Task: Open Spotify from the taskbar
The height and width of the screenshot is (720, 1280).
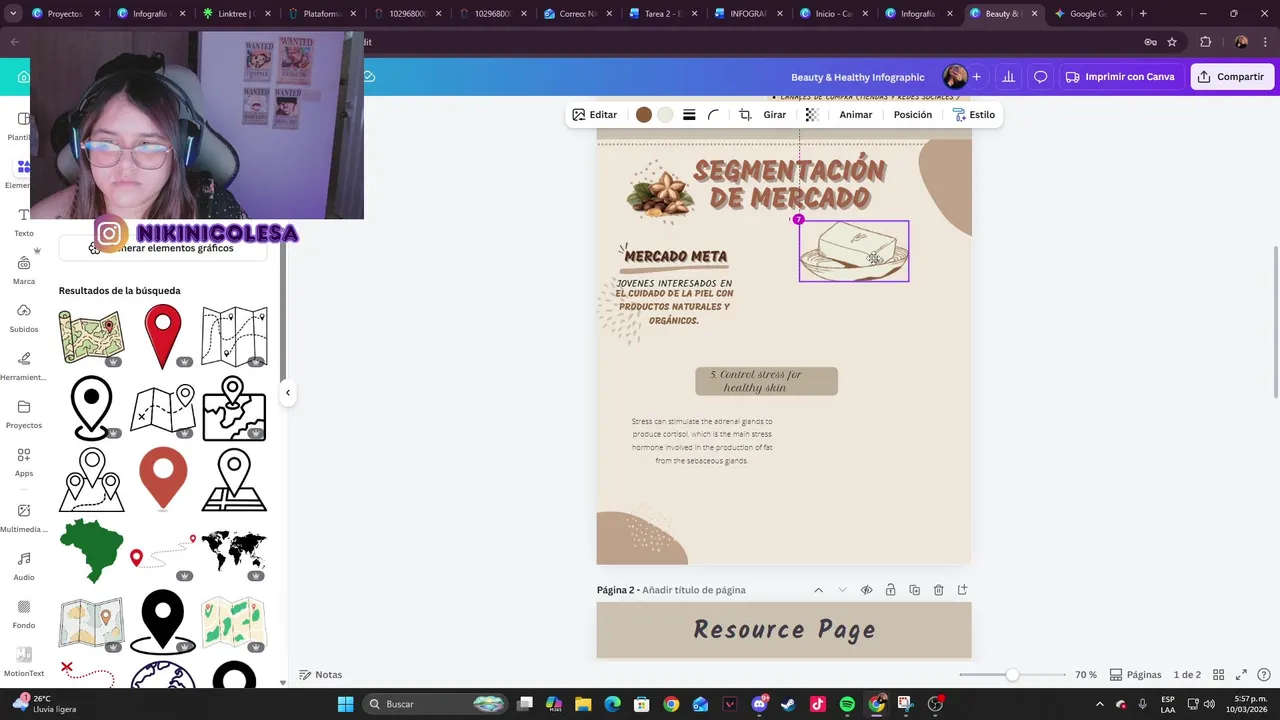Action: (847, 704)
